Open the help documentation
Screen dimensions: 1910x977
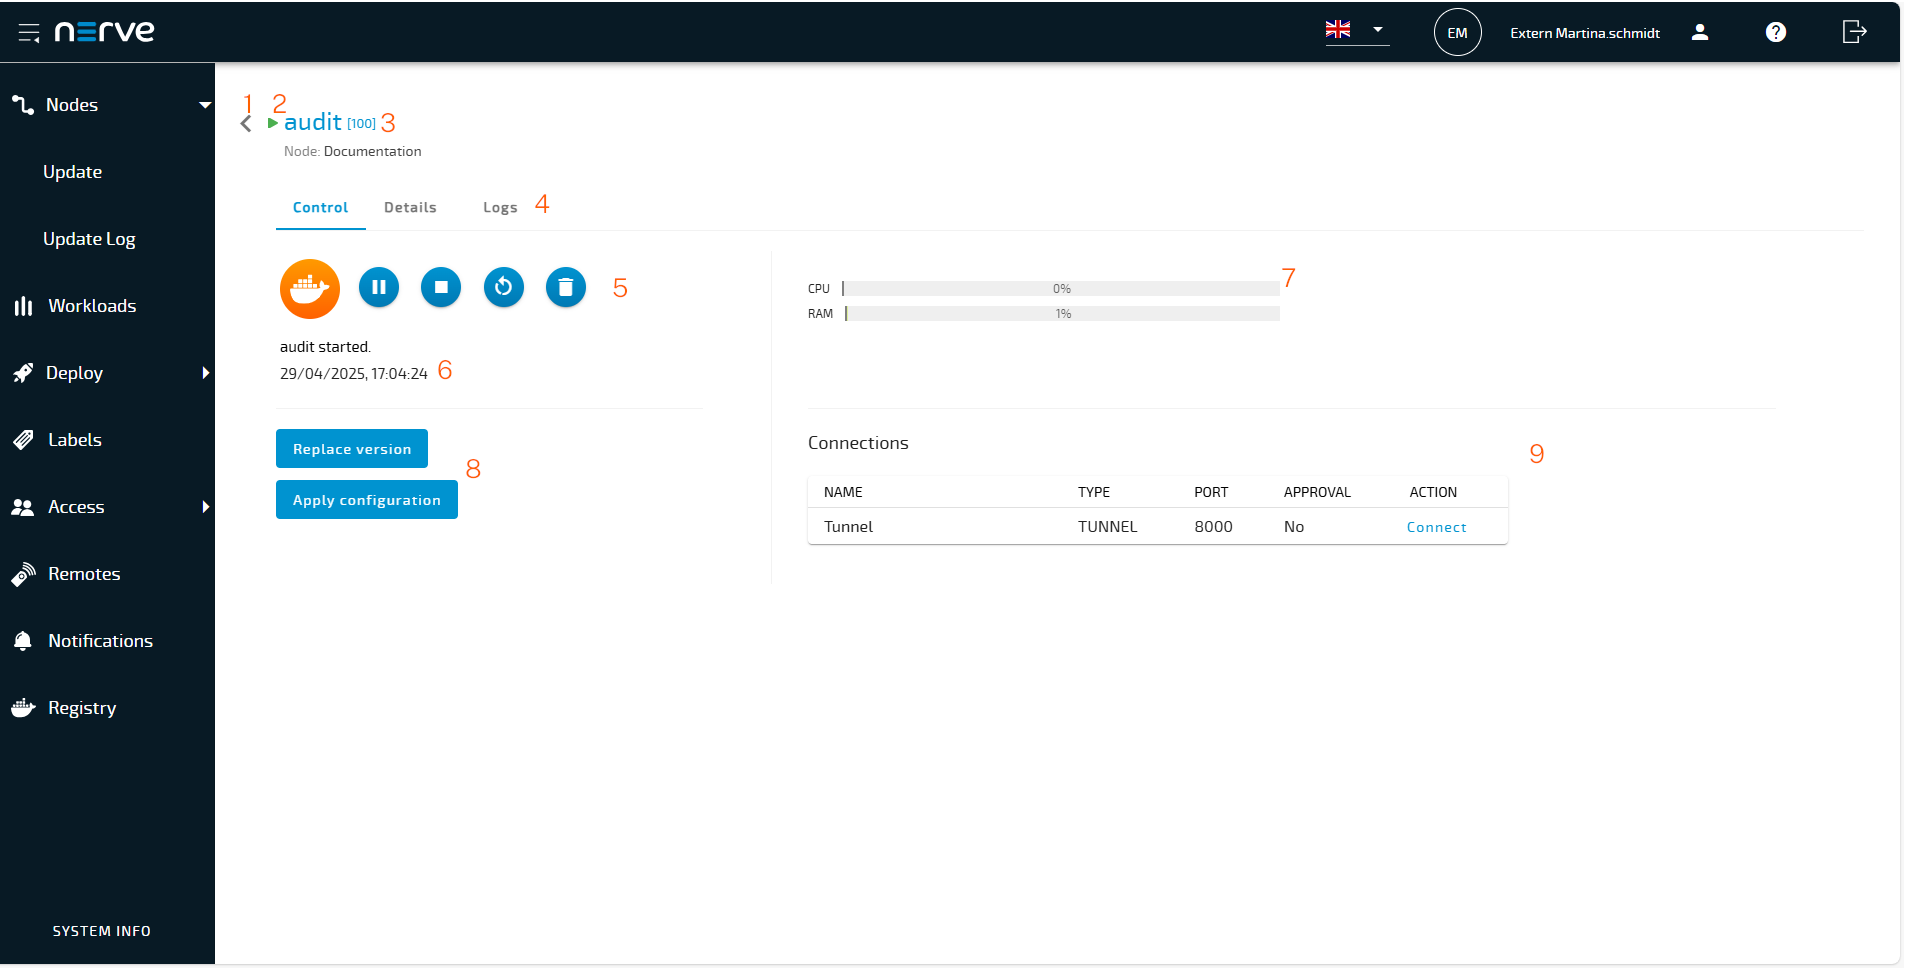(x=1776, y=31)
